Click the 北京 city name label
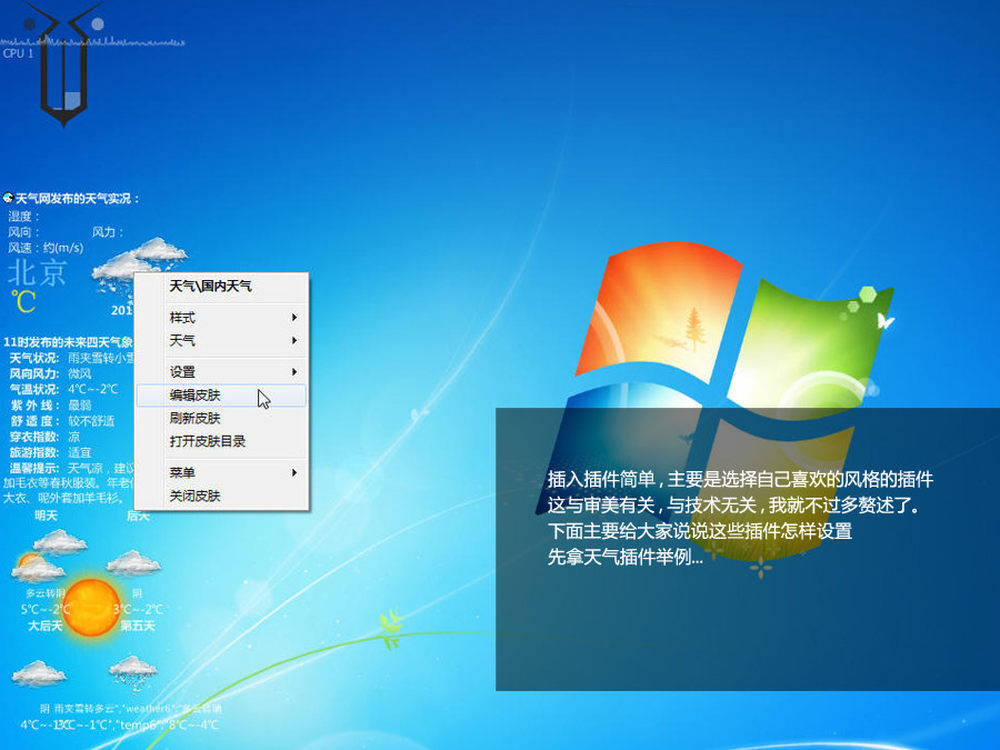1000x750 pixels. coord(37,272)
